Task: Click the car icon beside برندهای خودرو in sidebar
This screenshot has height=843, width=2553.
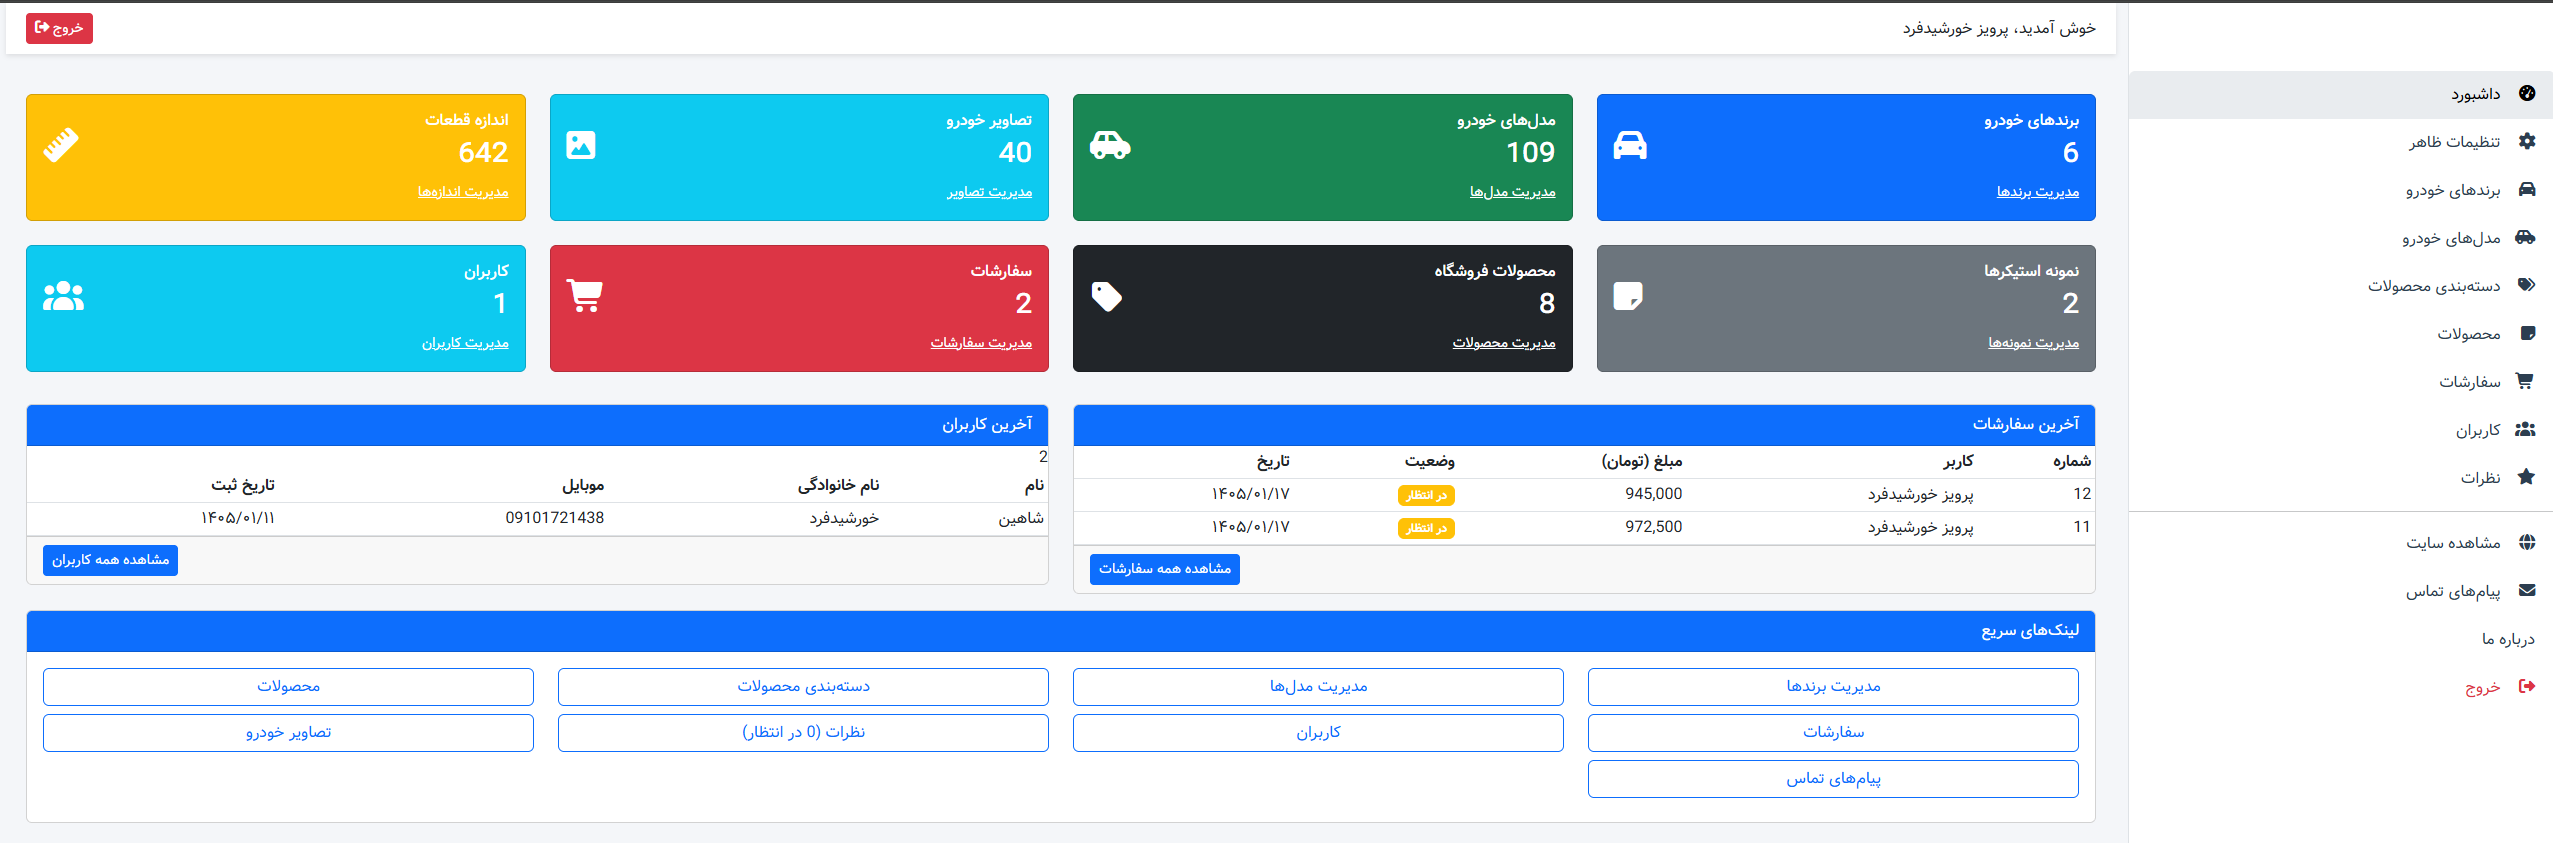Action: click(x=2527, y=190)
